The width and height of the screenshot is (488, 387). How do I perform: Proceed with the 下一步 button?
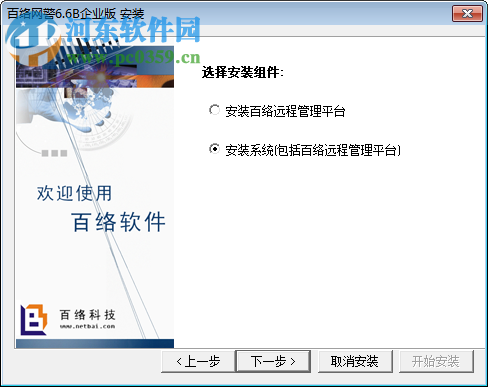[x=273, y=361]
